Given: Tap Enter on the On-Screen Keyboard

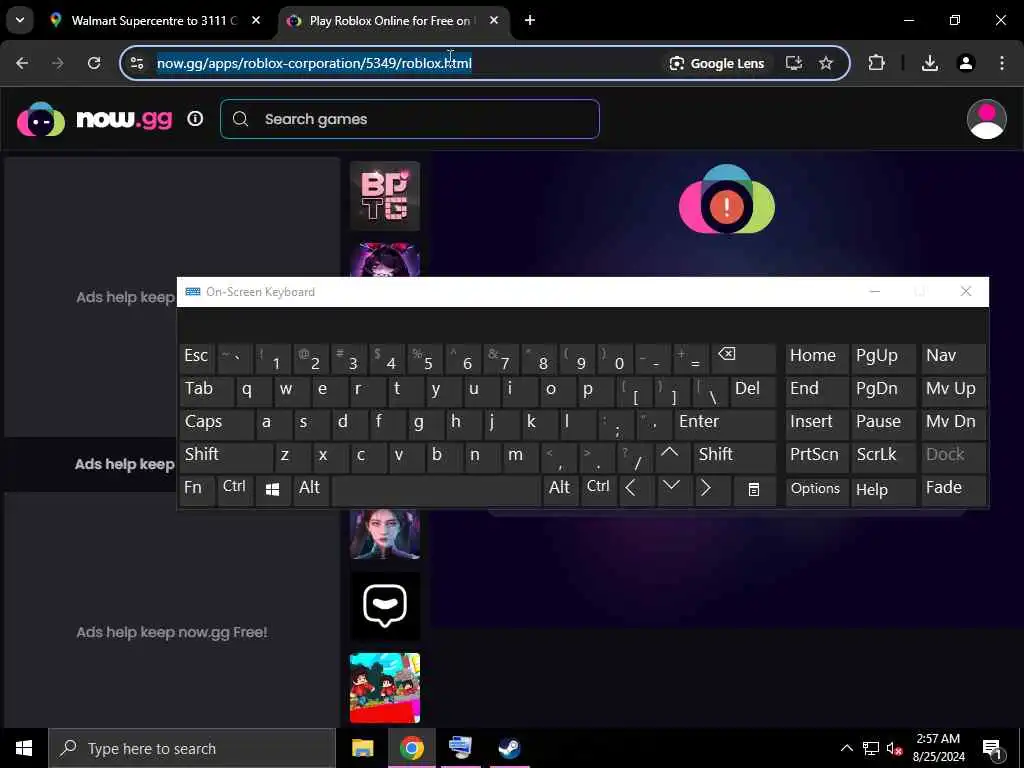Looking at the screenshot, I should [x=725, y=423].
